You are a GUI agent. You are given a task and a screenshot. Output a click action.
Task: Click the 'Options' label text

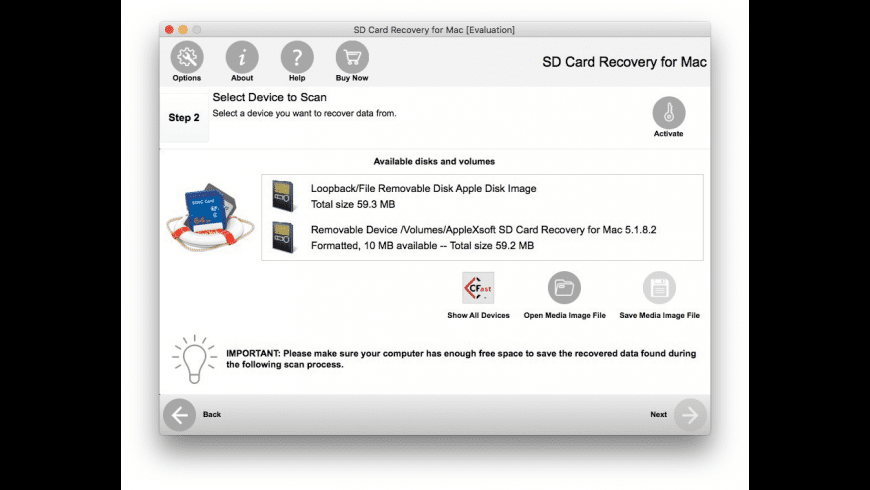pyautogui.click(x=186, y=78)
